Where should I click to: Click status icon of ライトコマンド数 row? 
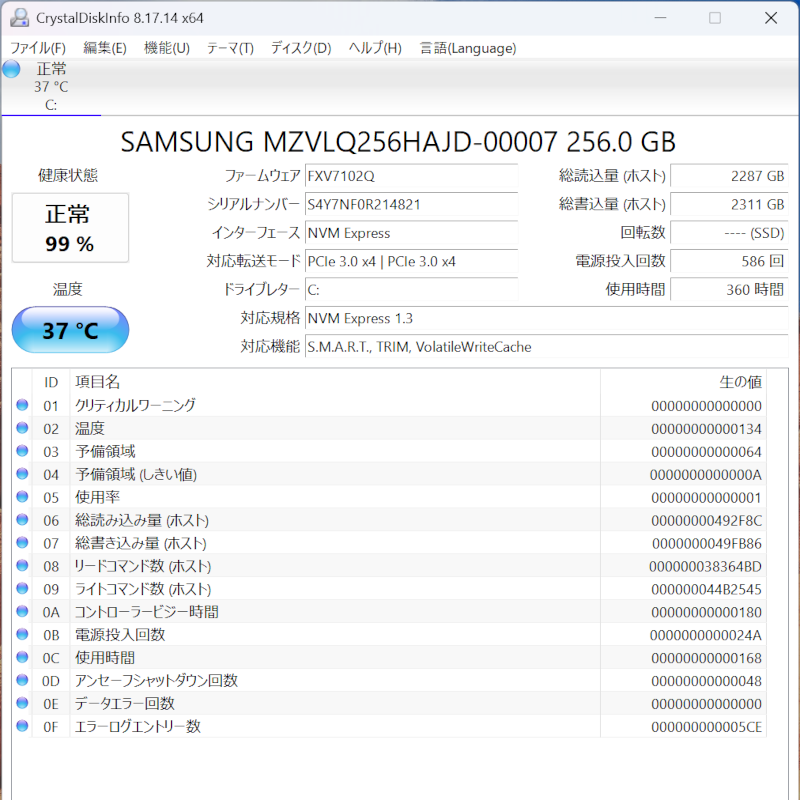click(22, 589)
